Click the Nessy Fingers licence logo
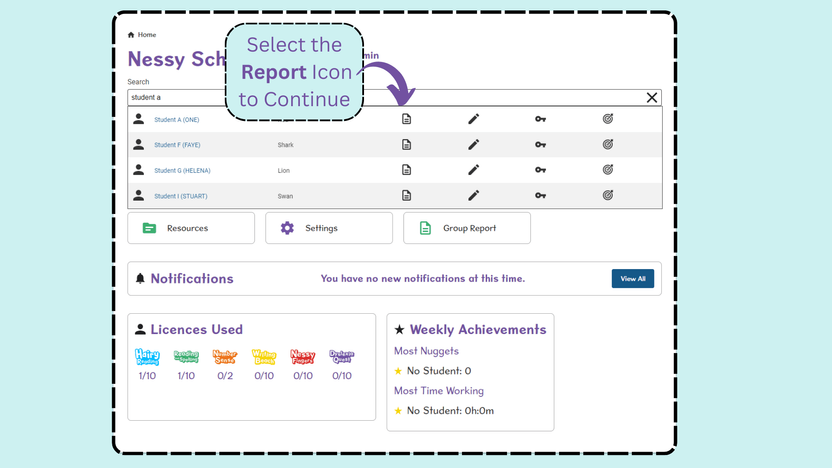 [x=302, y=357]
